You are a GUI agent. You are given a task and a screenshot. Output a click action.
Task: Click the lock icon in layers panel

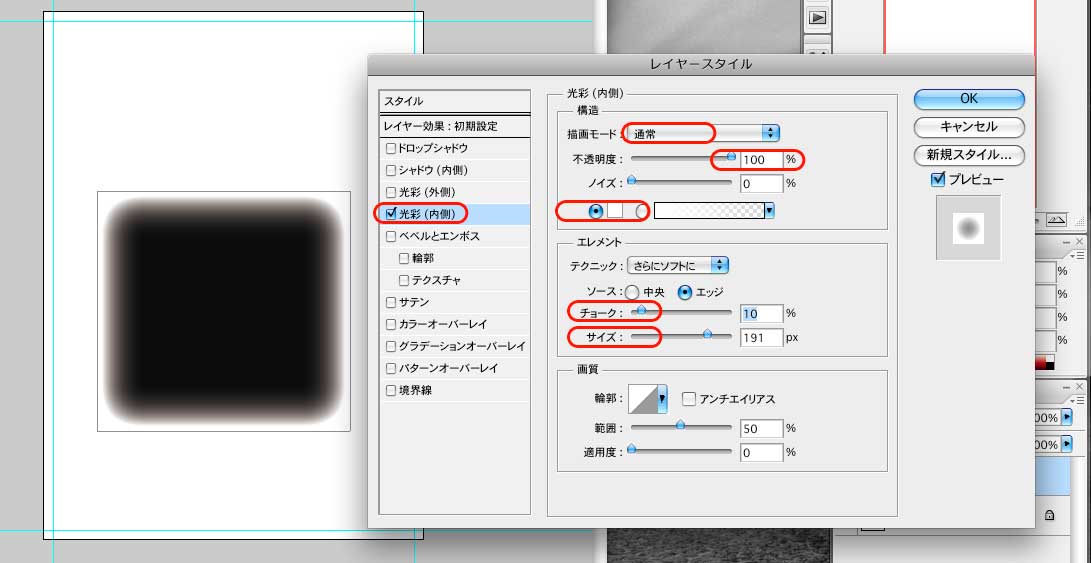pos(1049,515)
